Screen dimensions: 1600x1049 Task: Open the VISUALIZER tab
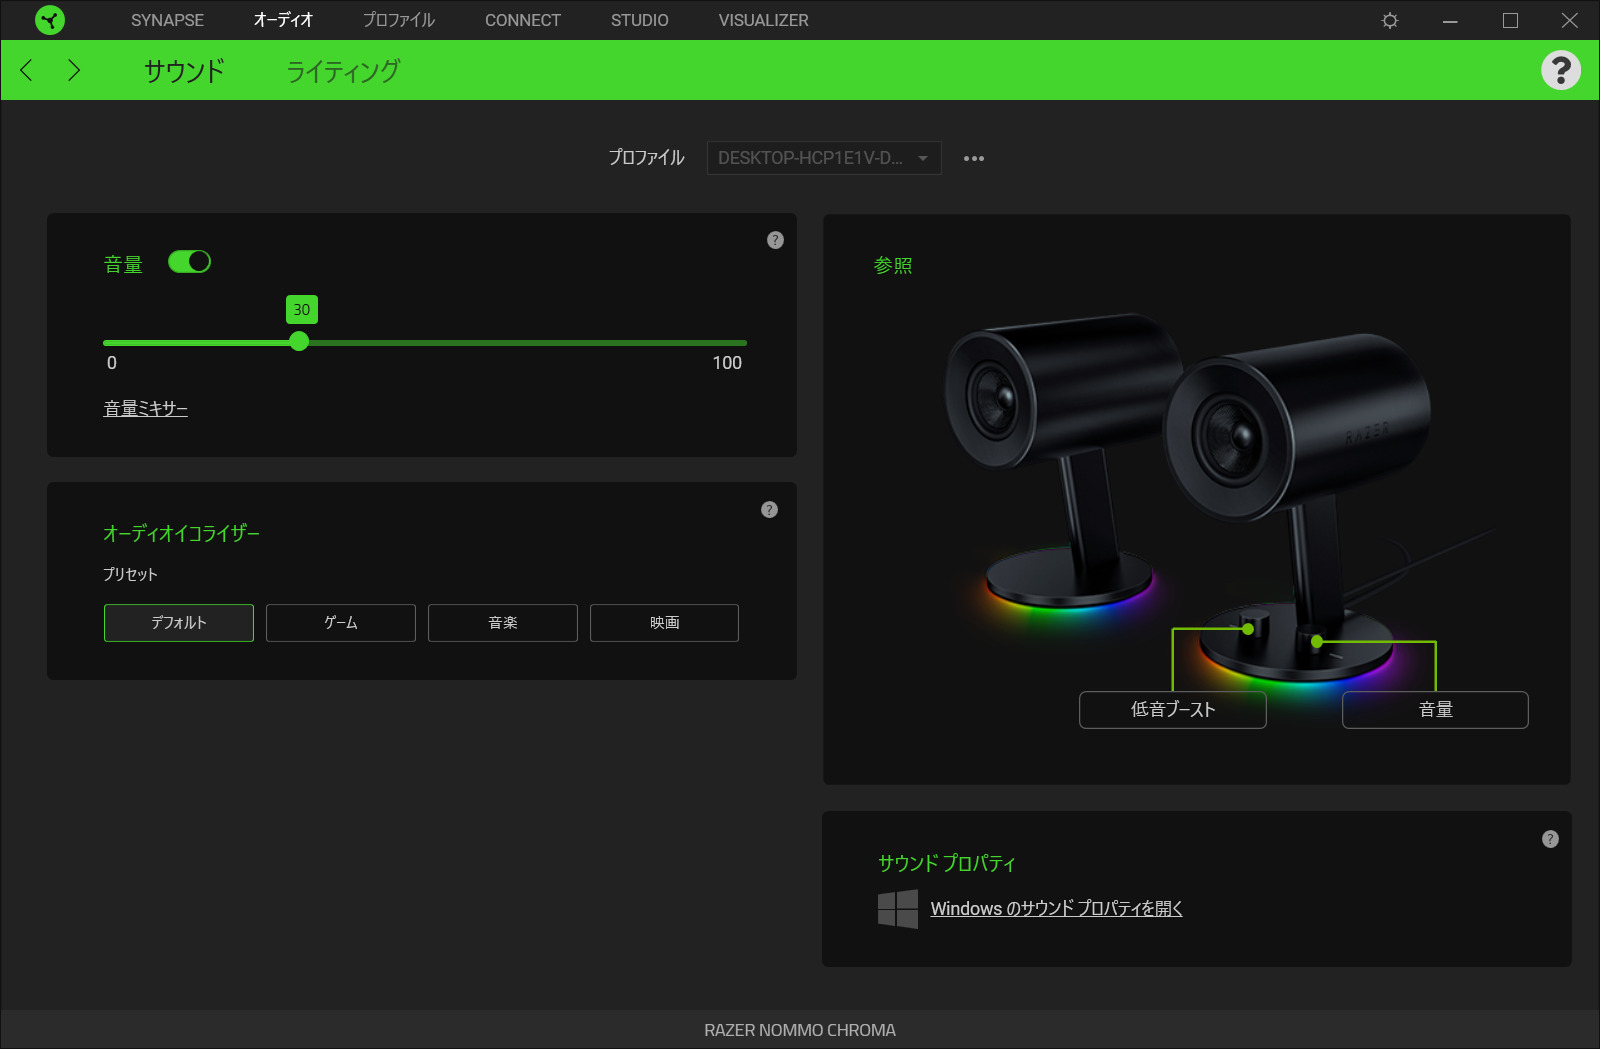point(764,20)
